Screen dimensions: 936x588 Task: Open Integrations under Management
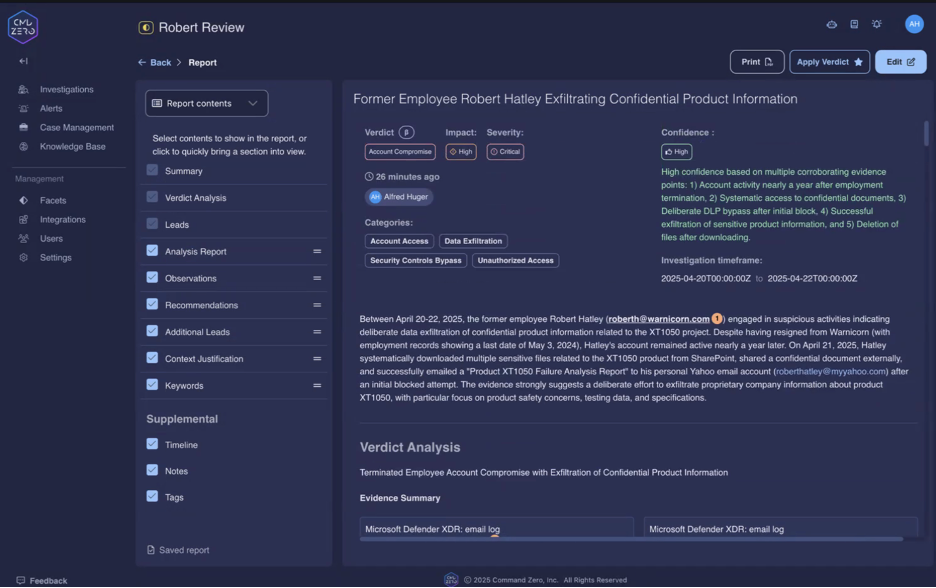[63, 220]
